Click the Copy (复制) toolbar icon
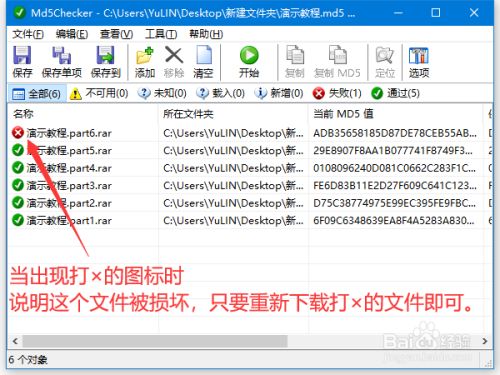 click(x=295, y=55)
